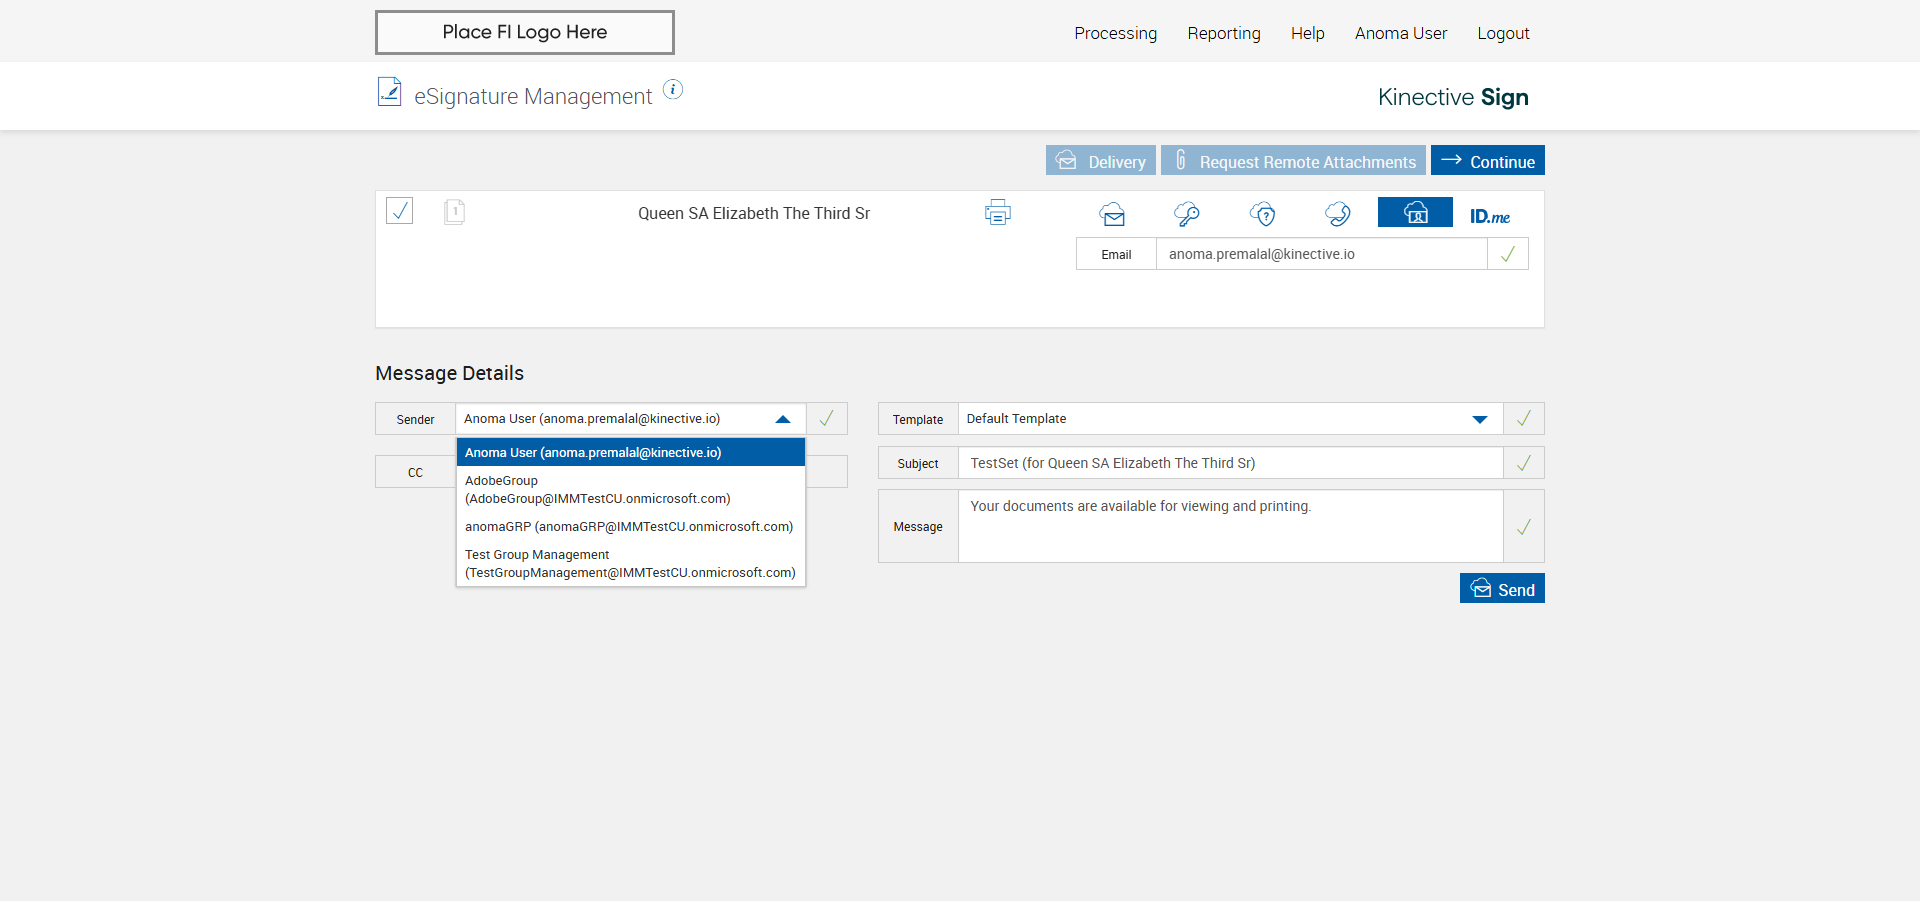
Task: Click the Continue button
Action: 1487,161
